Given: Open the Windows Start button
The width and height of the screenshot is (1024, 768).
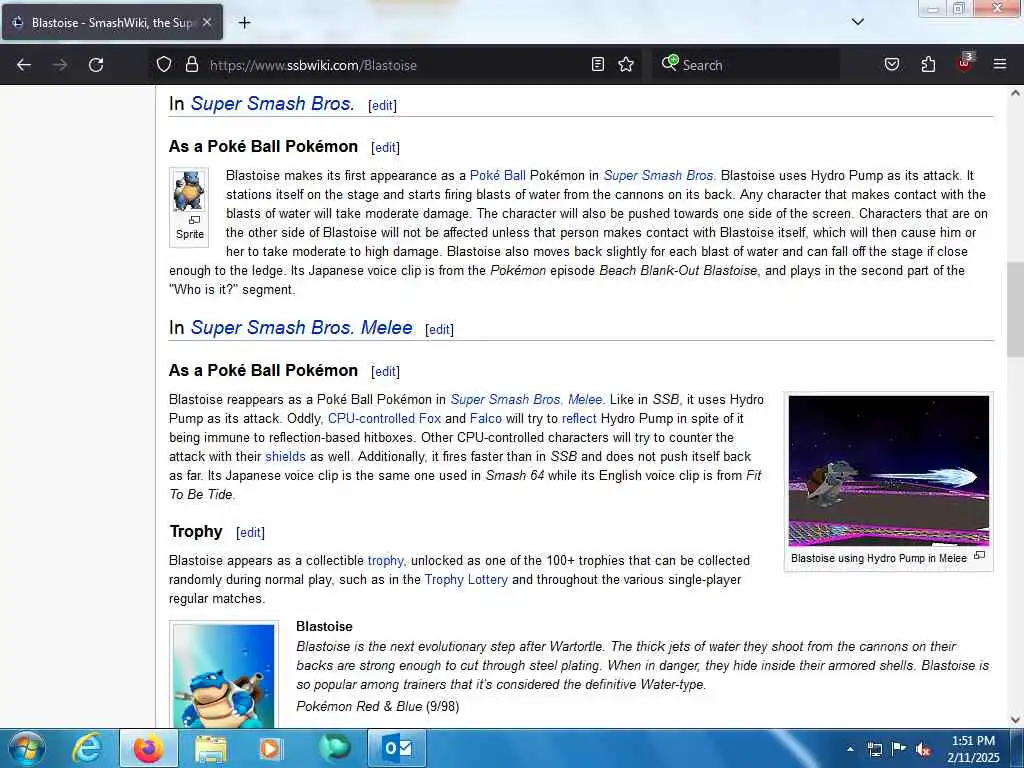Looking at the screenshot, I should click(x=26, y=748).
